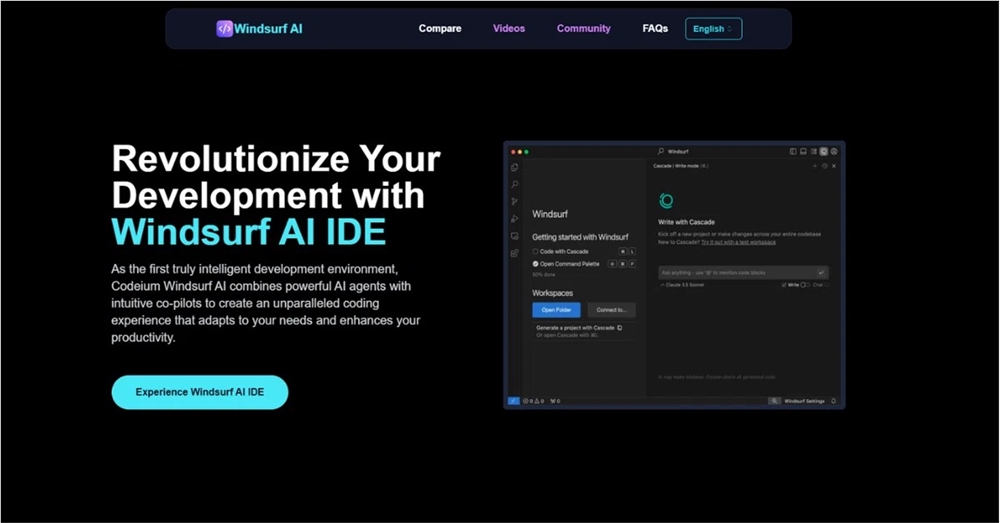Click the notification bell in IDE status bar
Screen dimensions: 1000x523
(834, 401)
